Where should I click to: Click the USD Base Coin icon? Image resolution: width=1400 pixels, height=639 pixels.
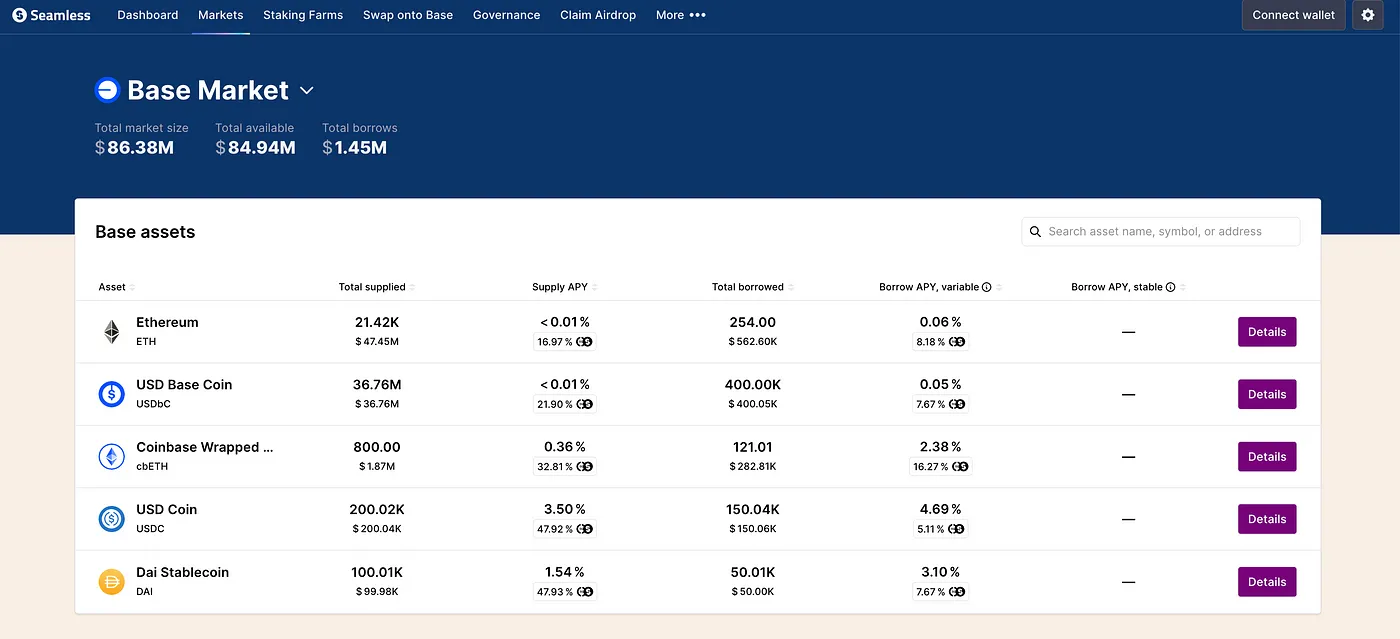[112, 394]
